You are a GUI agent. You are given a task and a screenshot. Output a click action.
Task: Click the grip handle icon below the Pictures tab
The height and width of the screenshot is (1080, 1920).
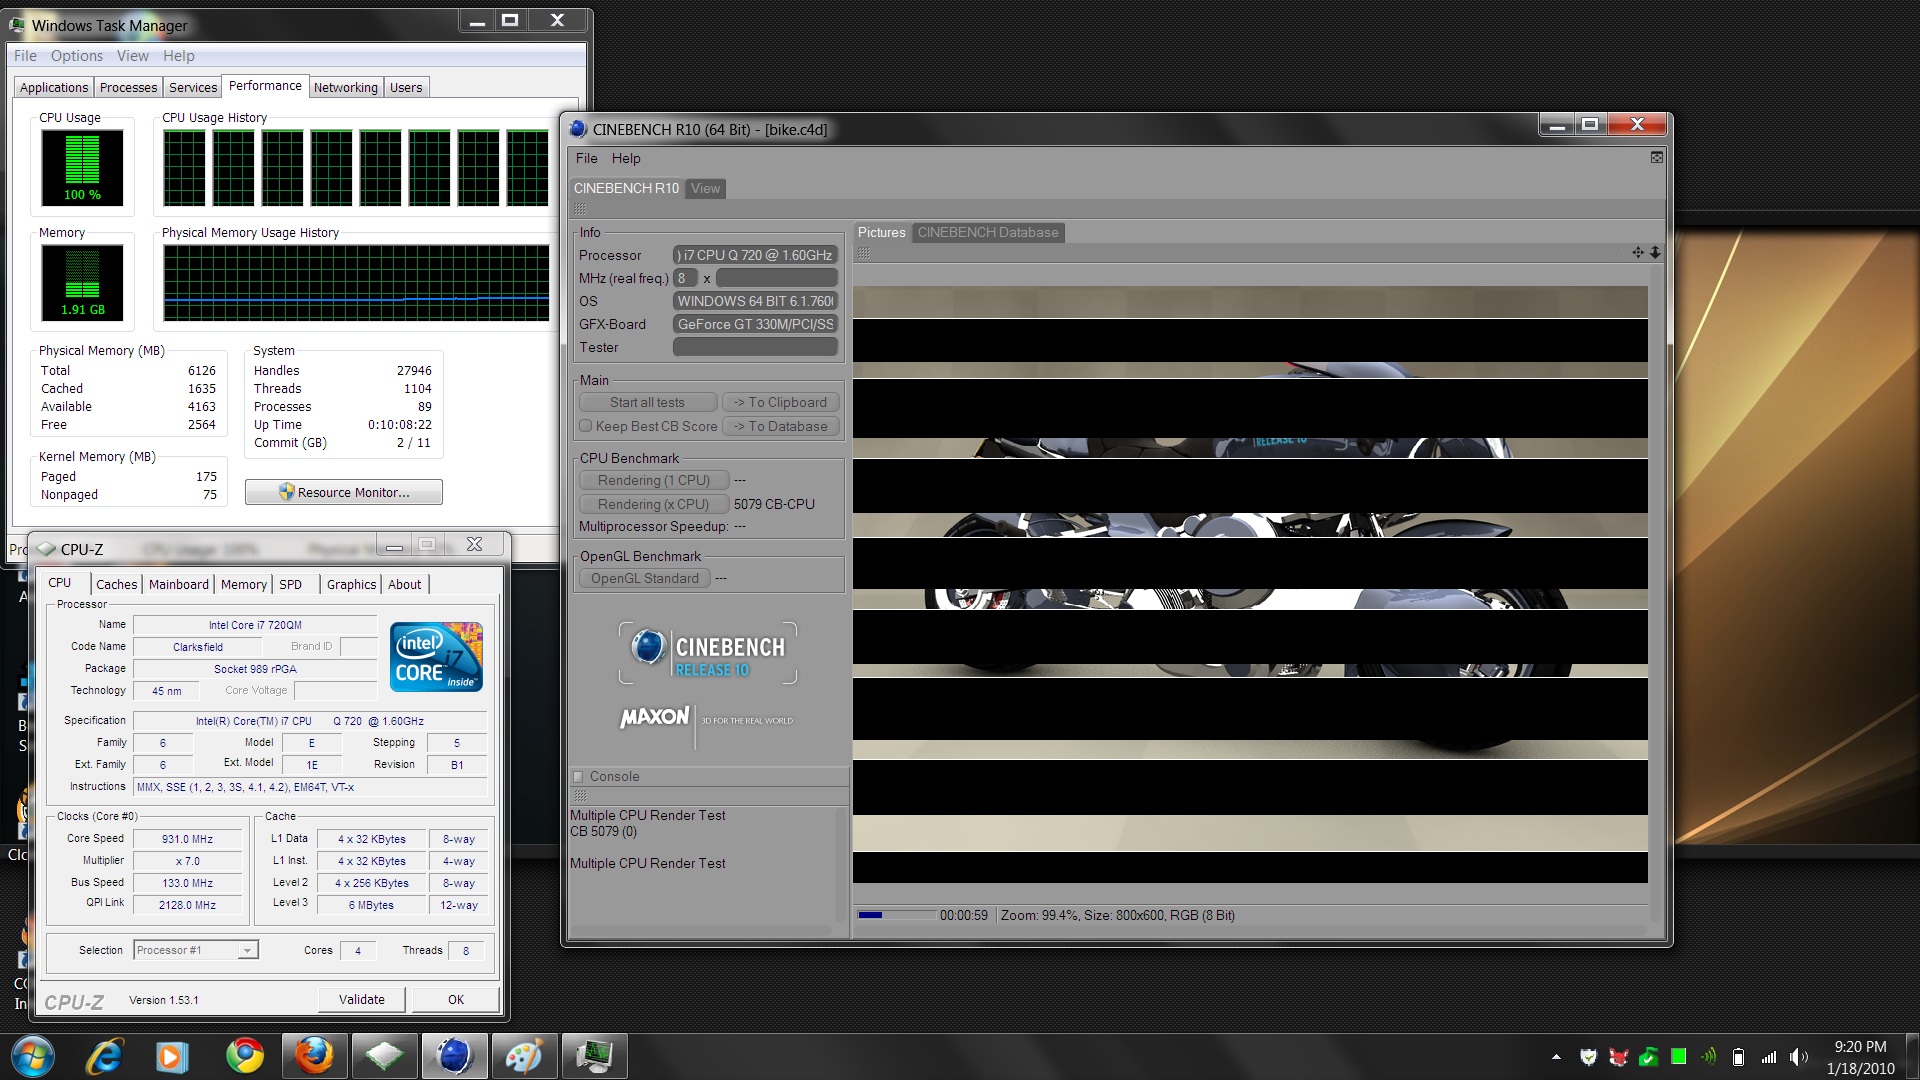tap(864, 254)
